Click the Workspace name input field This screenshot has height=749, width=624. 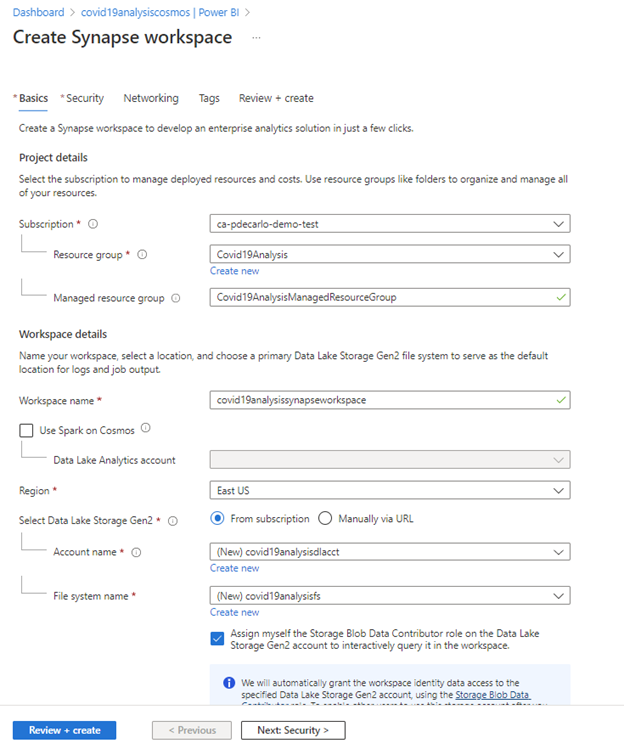click(x=390, y=400)
